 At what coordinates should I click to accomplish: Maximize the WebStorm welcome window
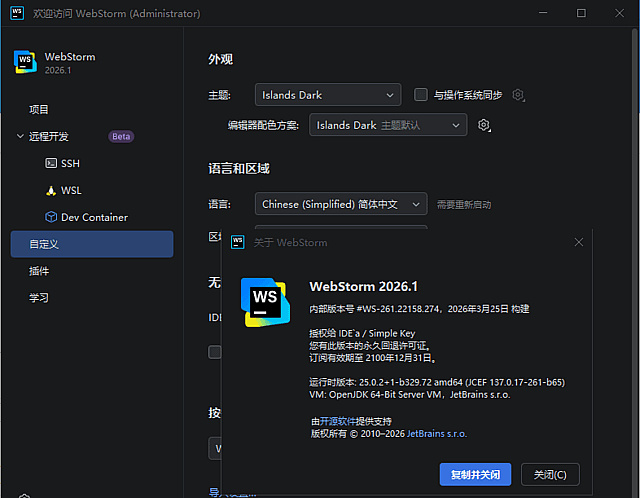(x=581, y=13)
